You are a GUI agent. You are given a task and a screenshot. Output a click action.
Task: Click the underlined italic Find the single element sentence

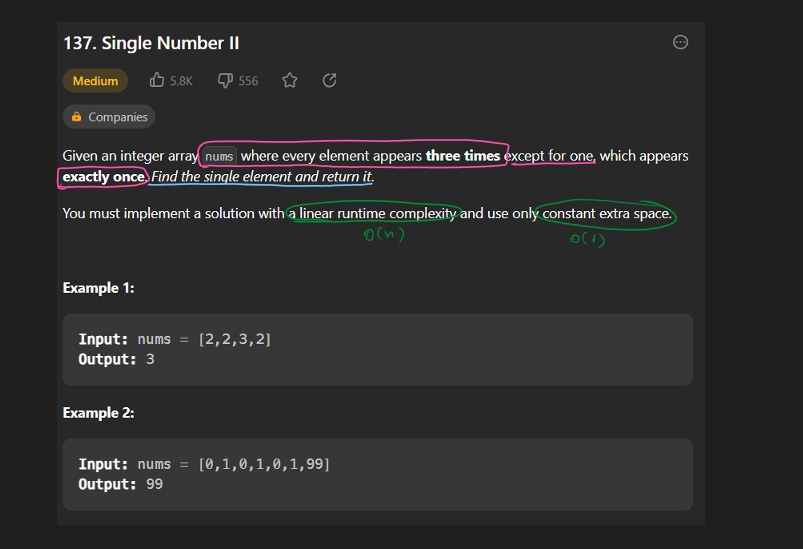[262, 177]
